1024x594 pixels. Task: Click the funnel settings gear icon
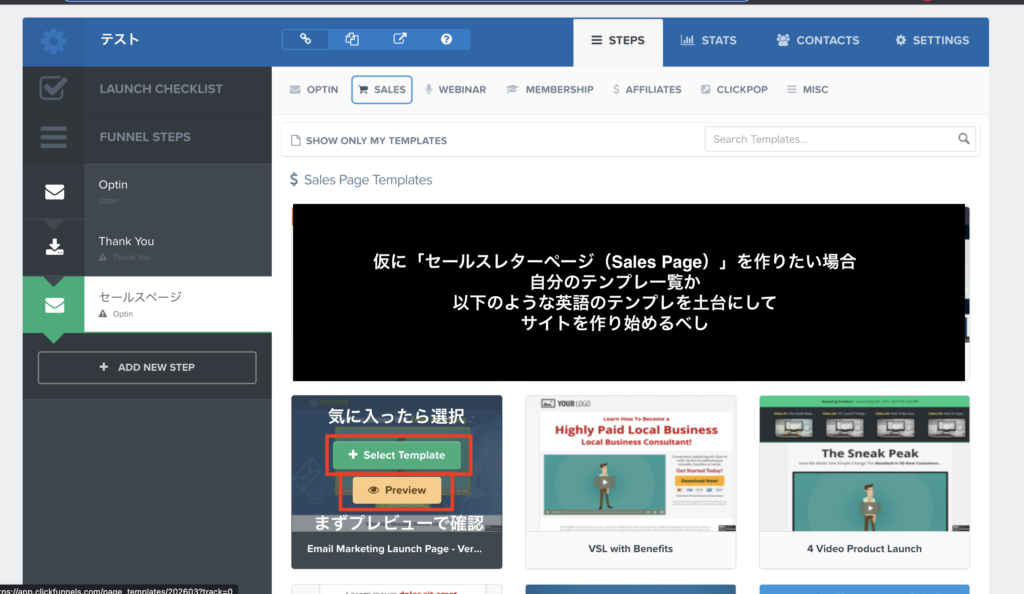pos(53,41)
